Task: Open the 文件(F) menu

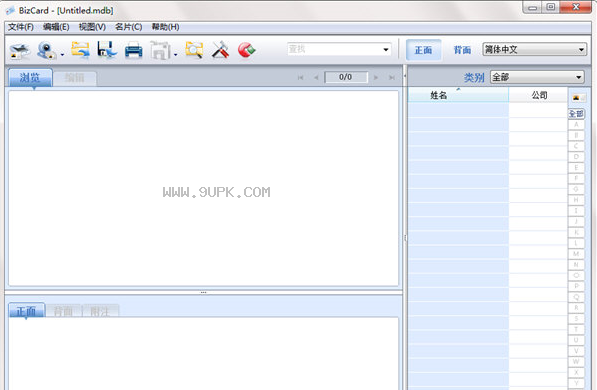Action: pos(21,27)
